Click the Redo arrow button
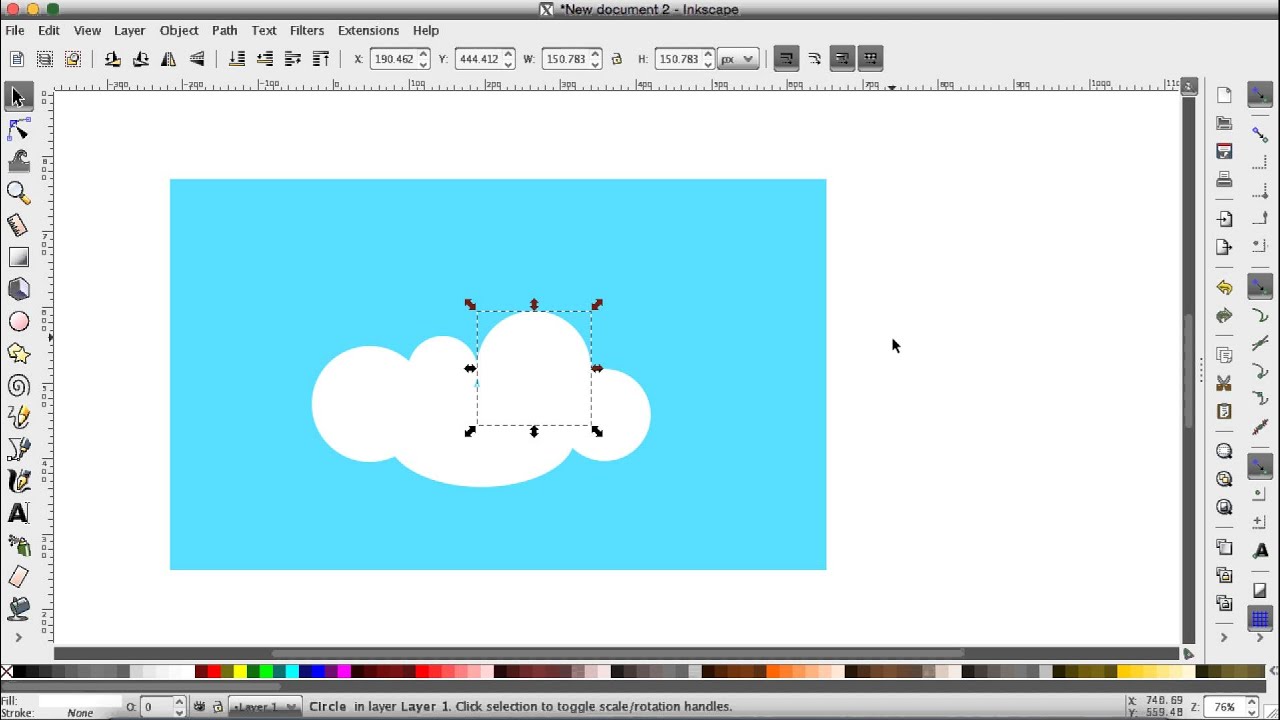The image size is (1280, 720). (x=1224, y=316)
